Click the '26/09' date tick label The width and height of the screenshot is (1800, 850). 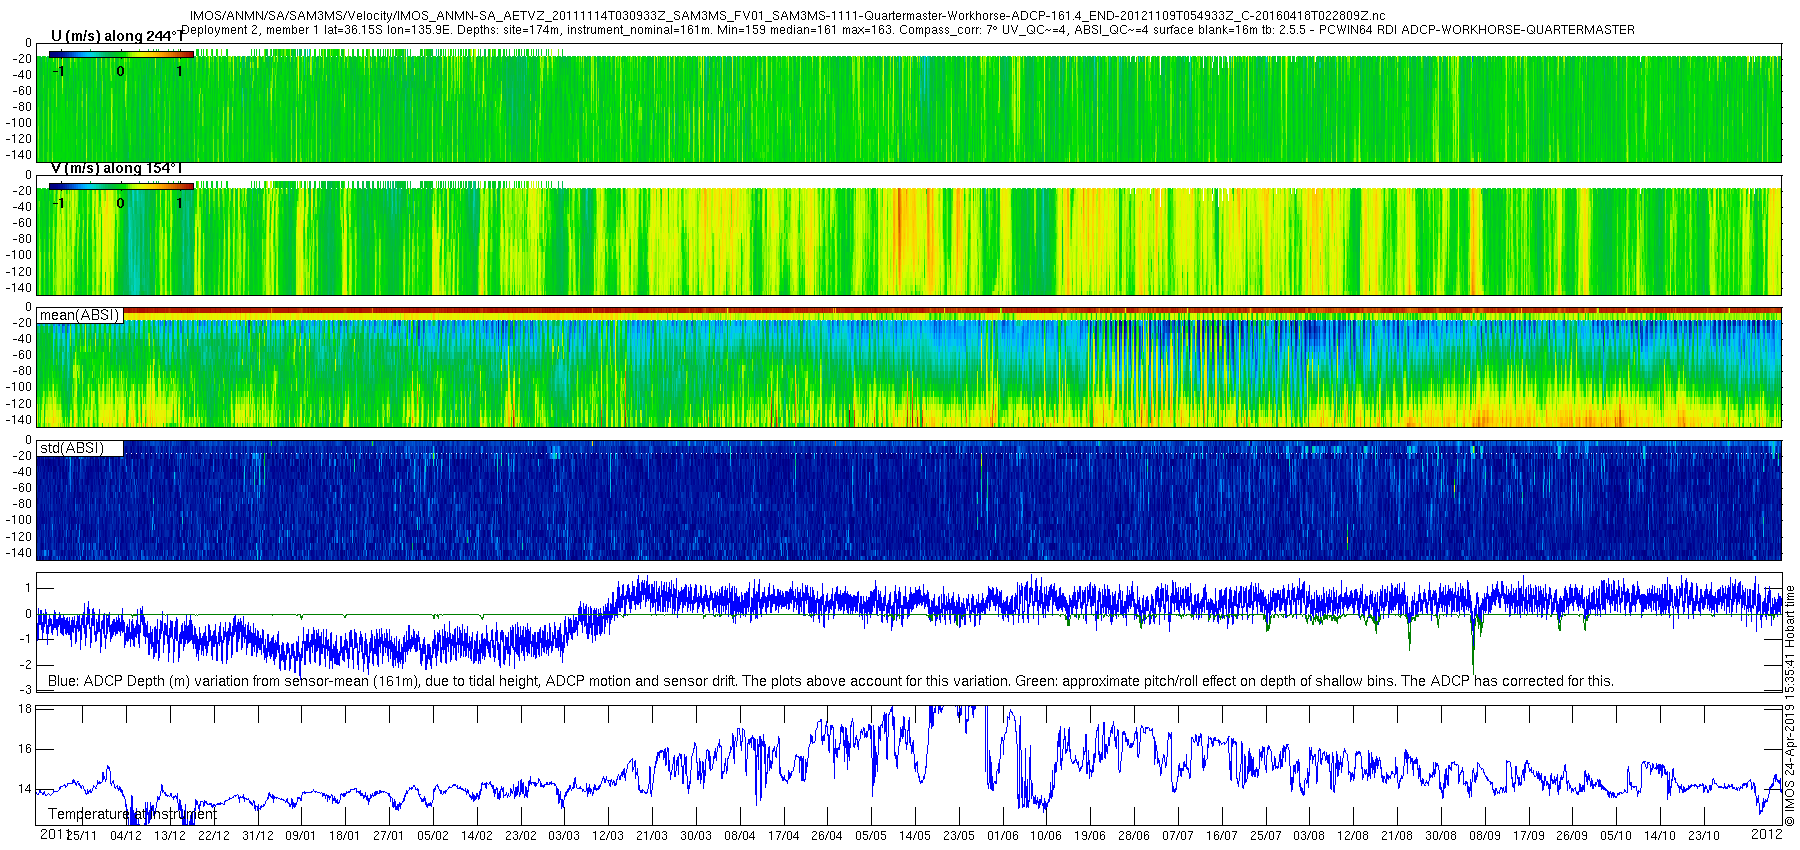1573,836
